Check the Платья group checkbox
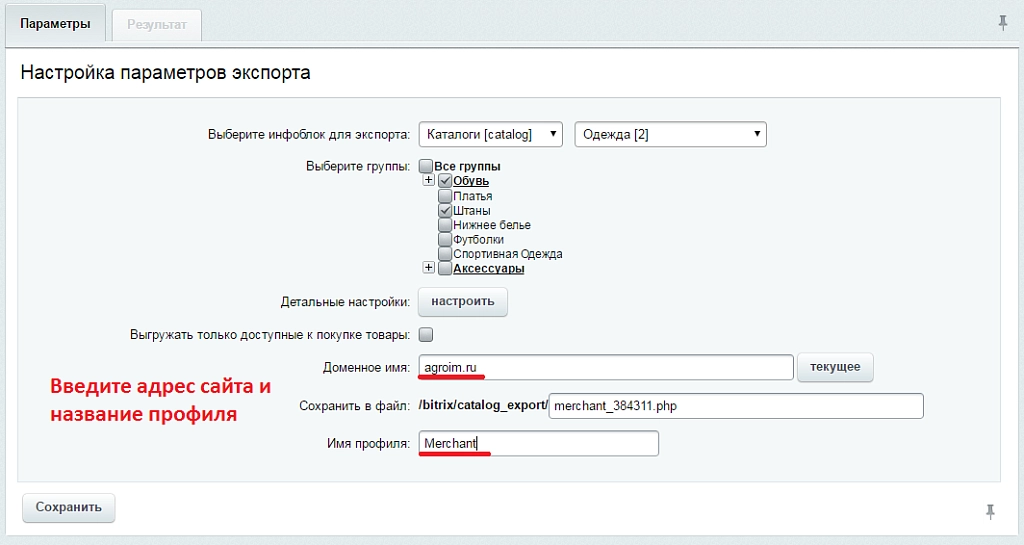 (445, 196)
